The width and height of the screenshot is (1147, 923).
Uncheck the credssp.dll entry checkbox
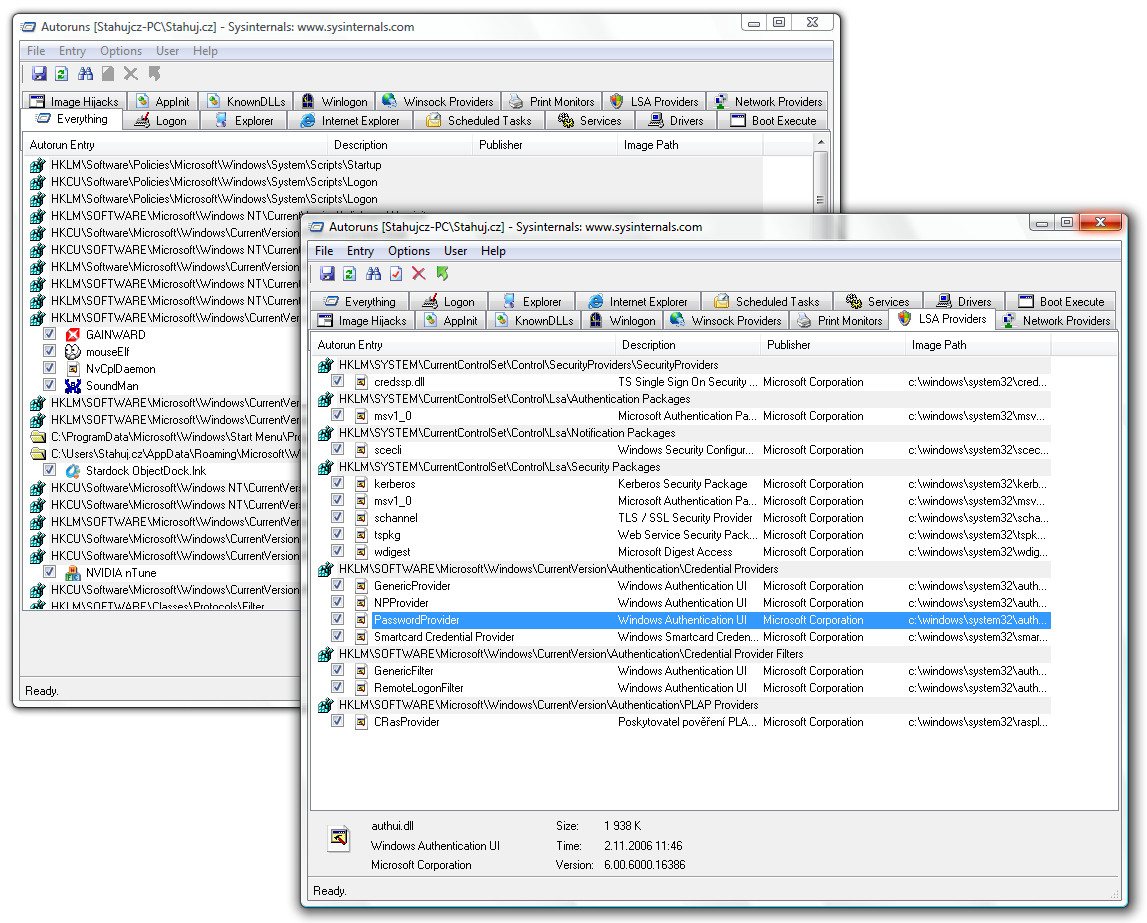click(337, 381)
